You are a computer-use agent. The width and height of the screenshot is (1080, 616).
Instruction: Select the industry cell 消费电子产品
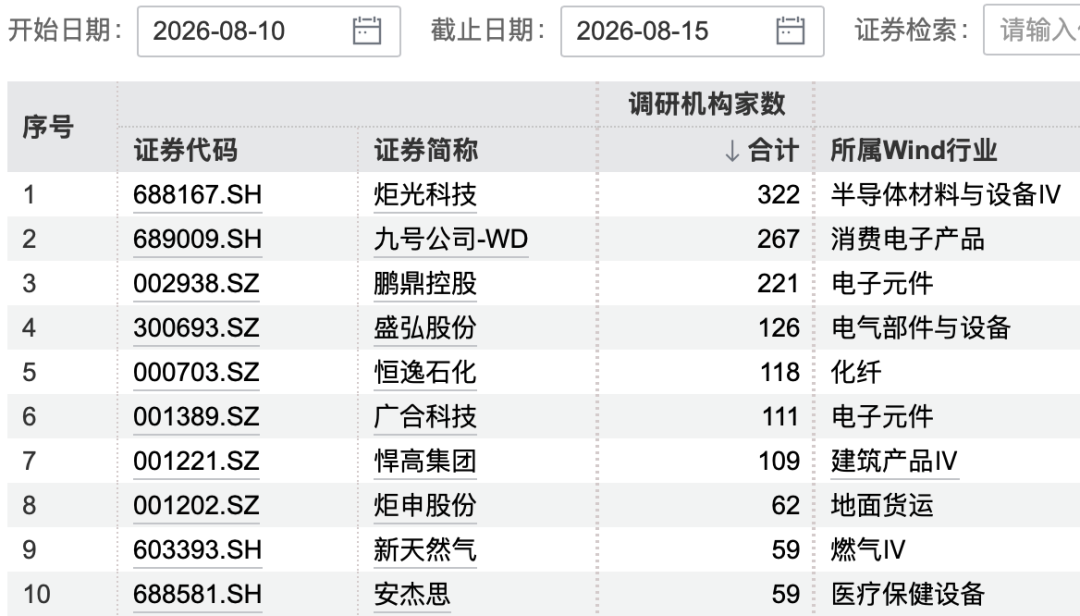pos(907,239)
